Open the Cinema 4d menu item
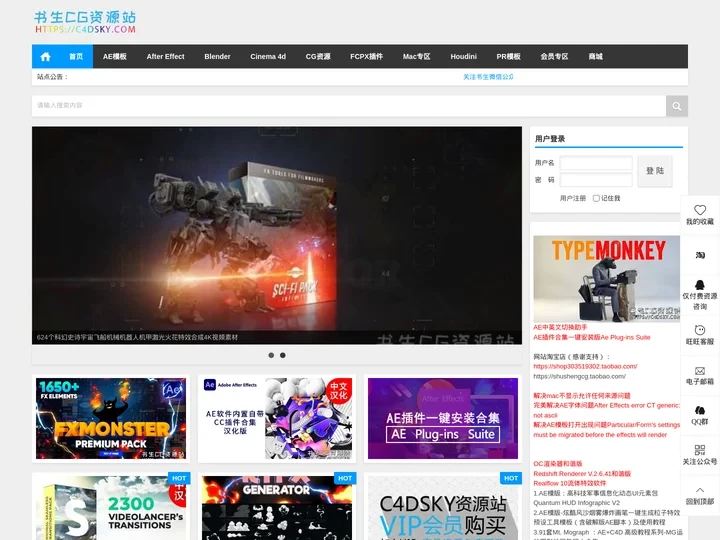 268,56
